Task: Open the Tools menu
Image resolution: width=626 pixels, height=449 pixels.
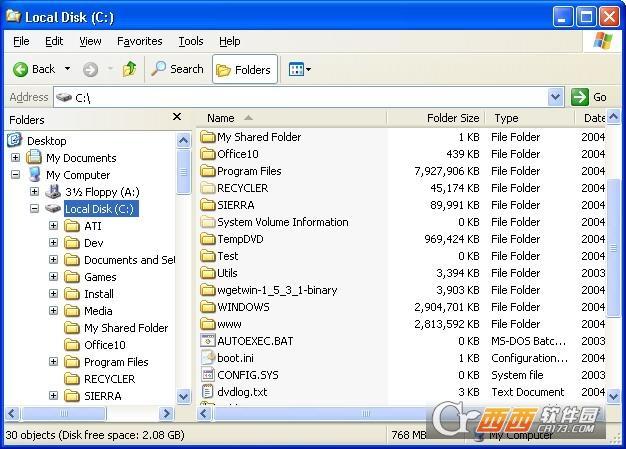Action: [191, 41]
